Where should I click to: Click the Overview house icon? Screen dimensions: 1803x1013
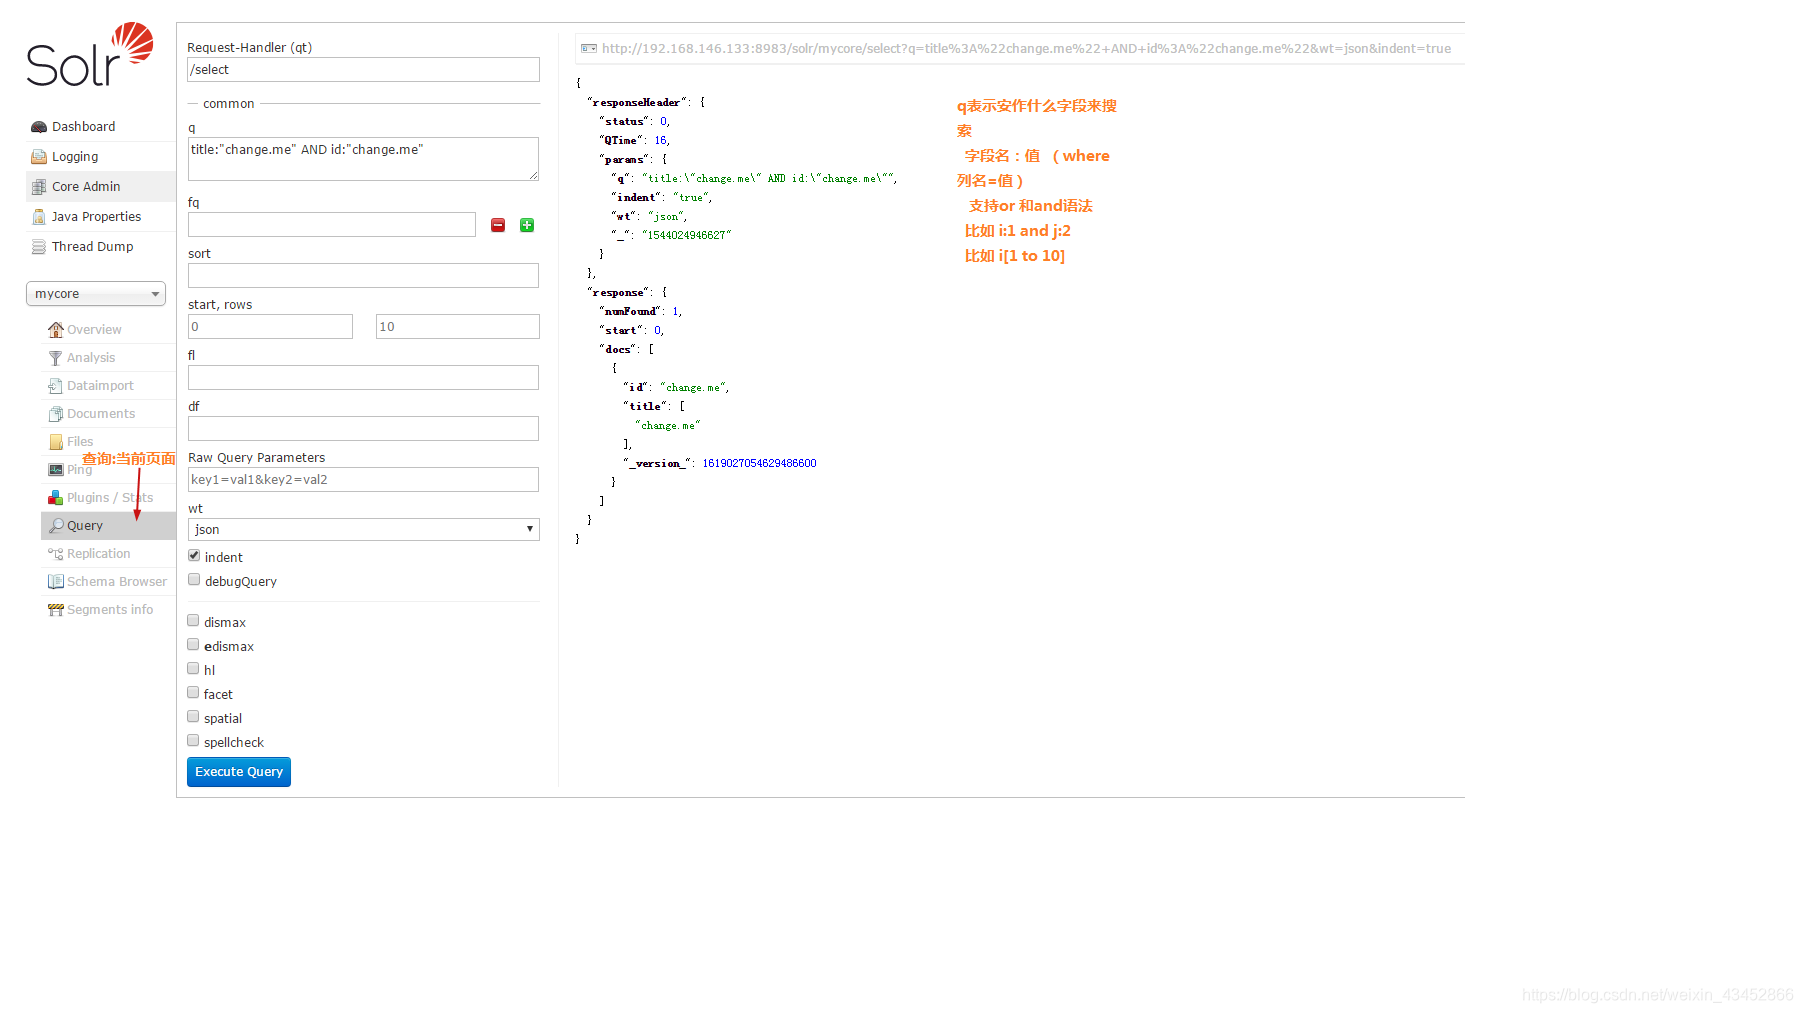coord(56,330)
